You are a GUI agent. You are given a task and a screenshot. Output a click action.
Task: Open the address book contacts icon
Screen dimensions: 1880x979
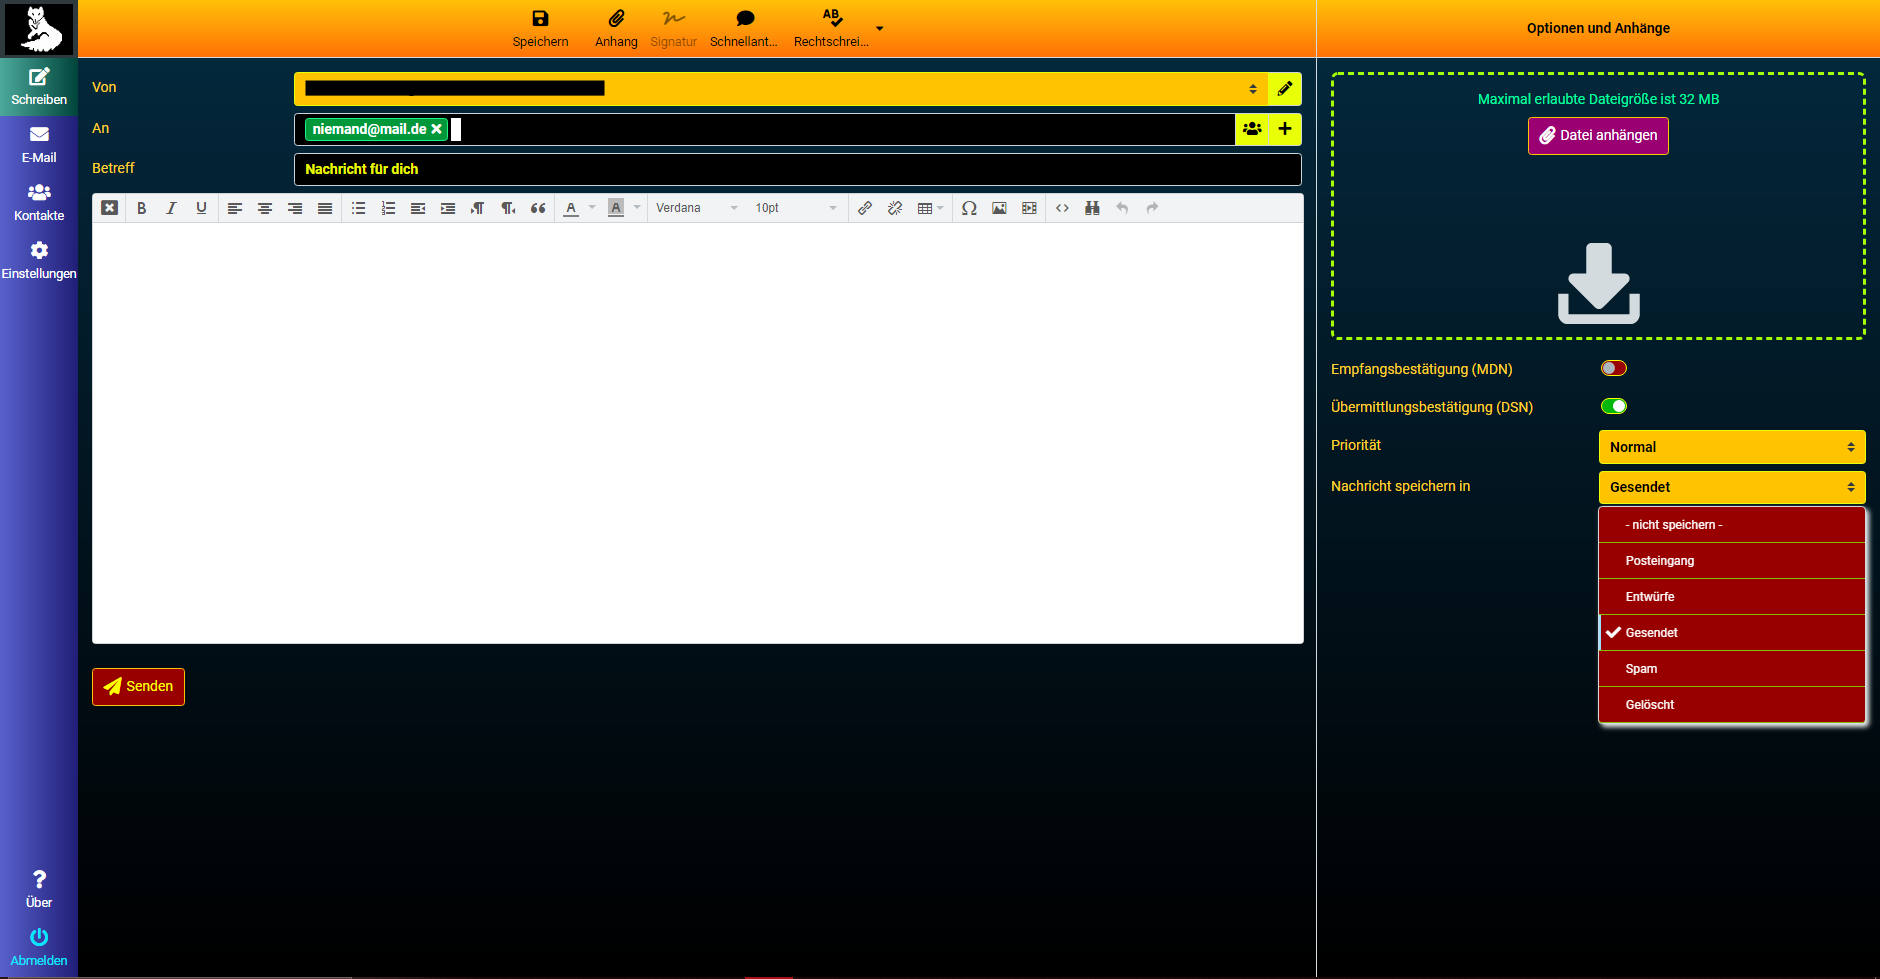(1251, 129)
